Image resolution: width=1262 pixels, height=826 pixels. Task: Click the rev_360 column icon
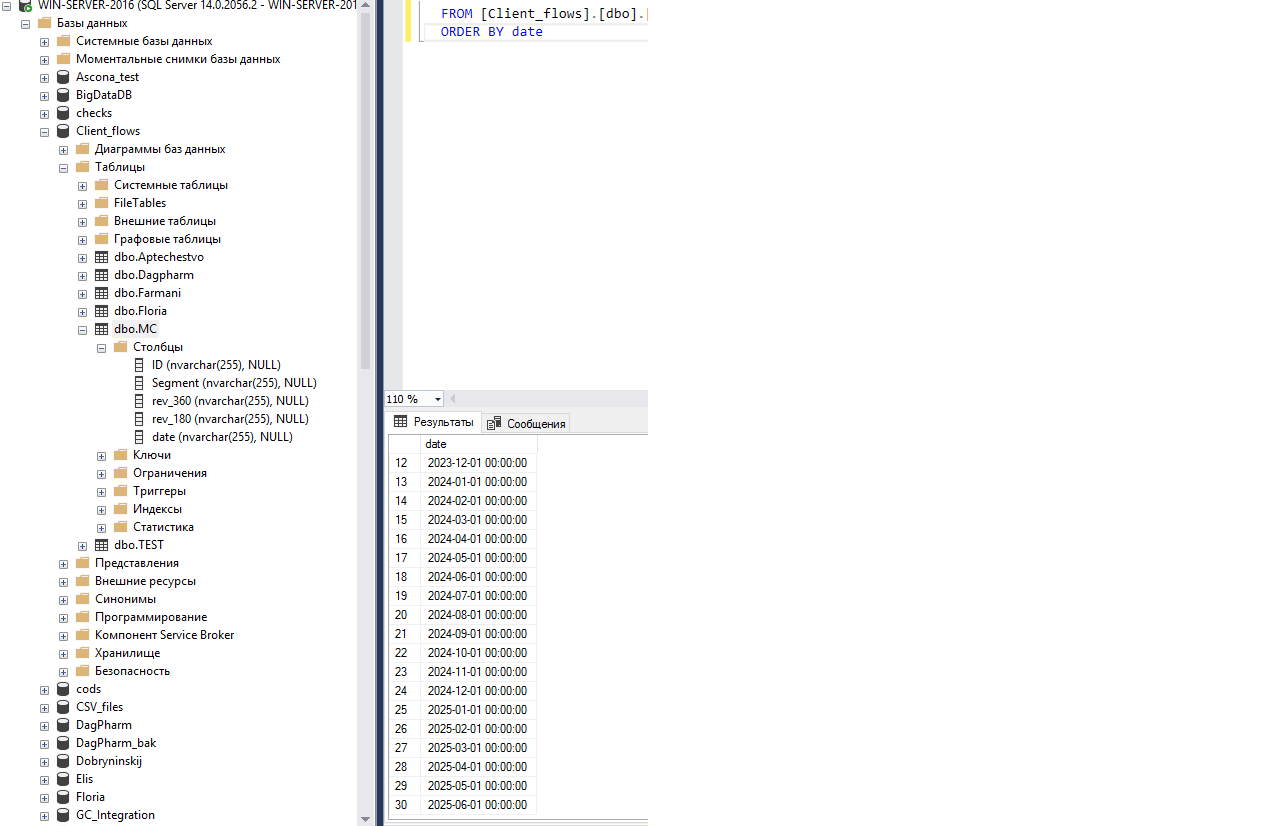click(x=140, y=401)
